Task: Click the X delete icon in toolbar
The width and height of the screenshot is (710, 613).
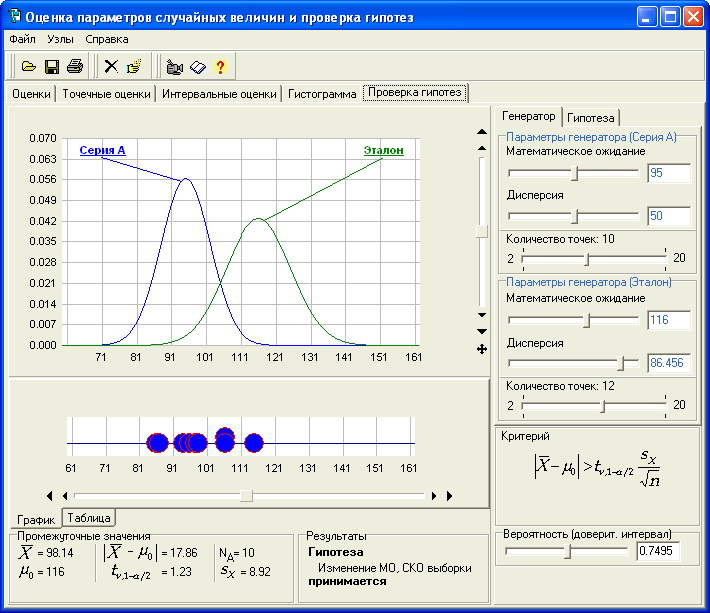Action: pyautogui.click(x=111, y=67)
